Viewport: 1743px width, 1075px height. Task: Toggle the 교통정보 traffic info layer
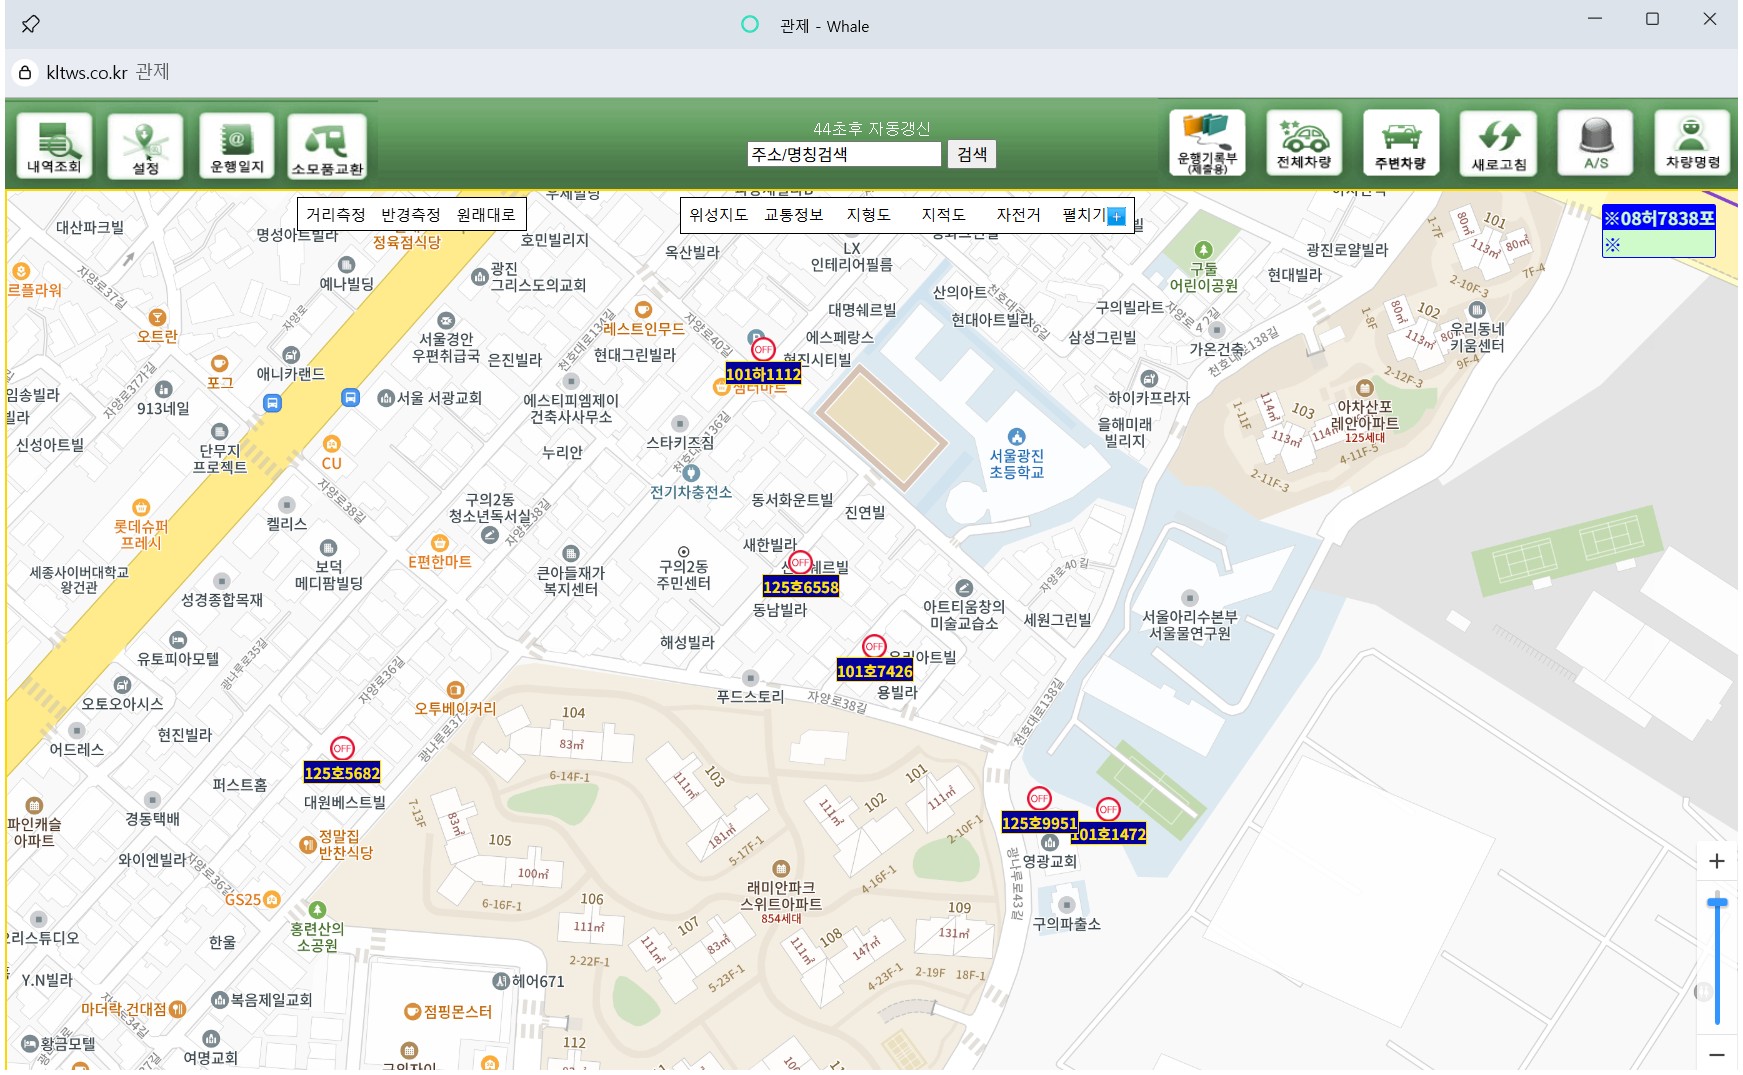pos(793,215)
